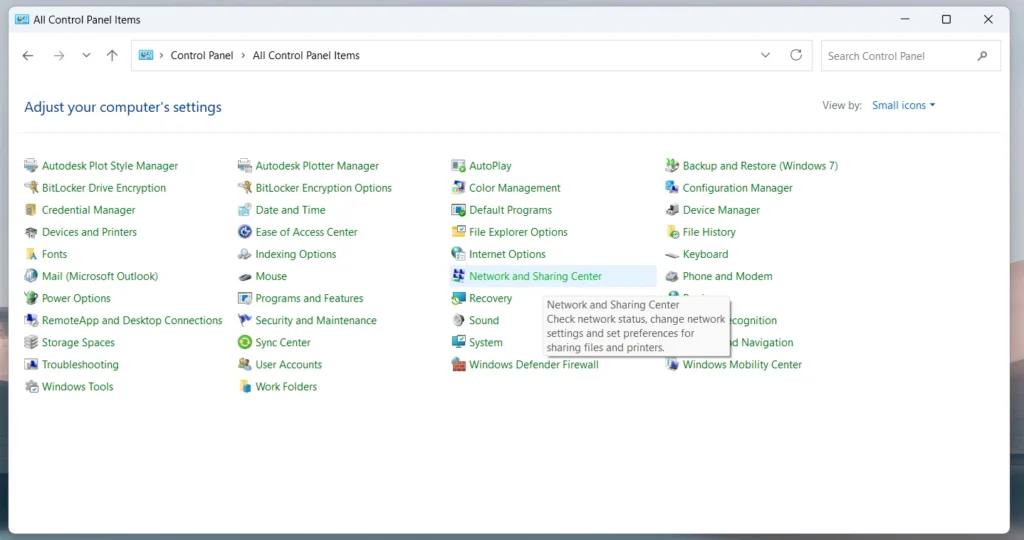The width and height of the screenshot is (1024, 540).
Task: Open the User Accounts icon
Action: point(245,365)
